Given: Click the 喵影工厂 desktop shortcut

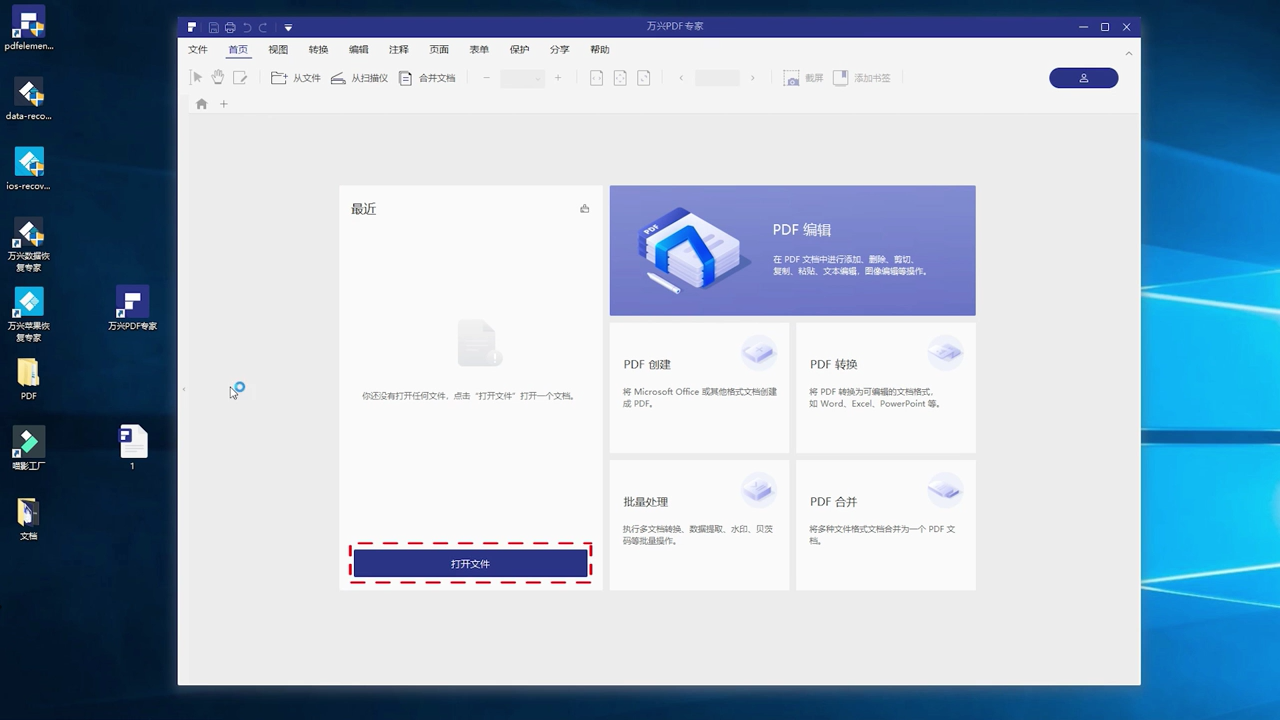Looking at the screenshot, I should [29, 450].
